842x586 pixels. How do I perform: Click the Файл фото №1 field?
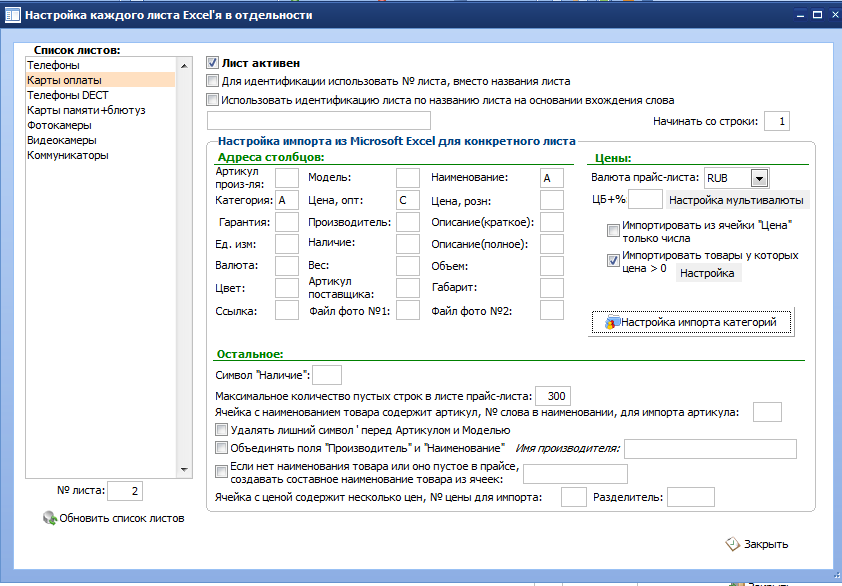point(408,310)
